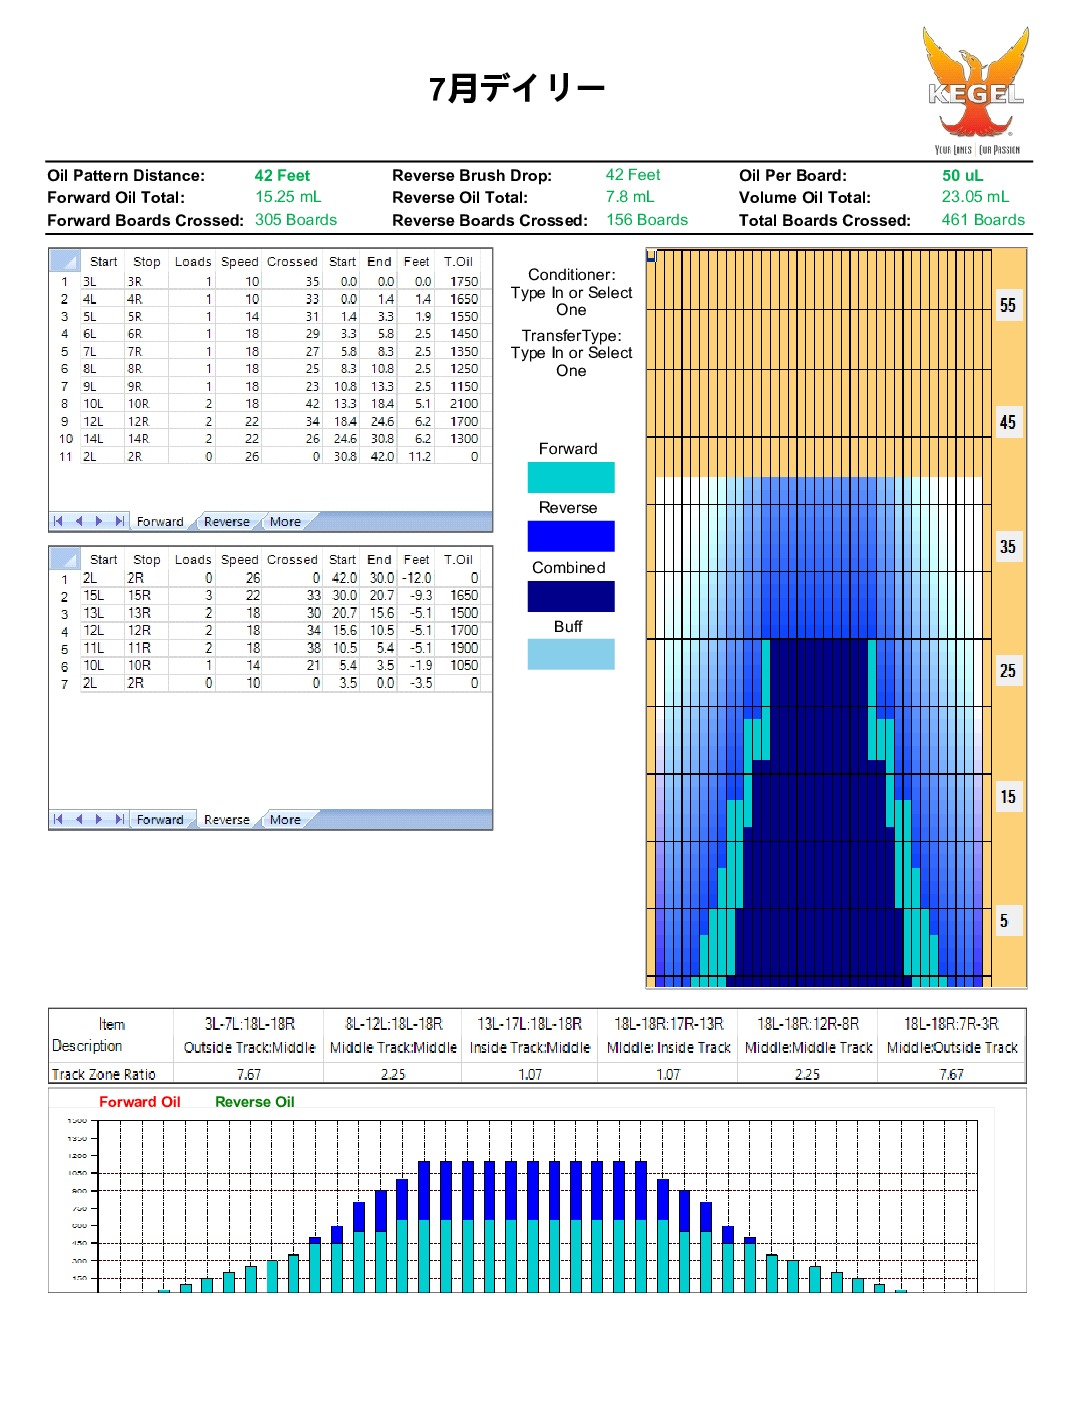Click next-sheet arrow in upper table navigator
Viewport: 1089px width, 1409px height.
(x=99, y=521)
